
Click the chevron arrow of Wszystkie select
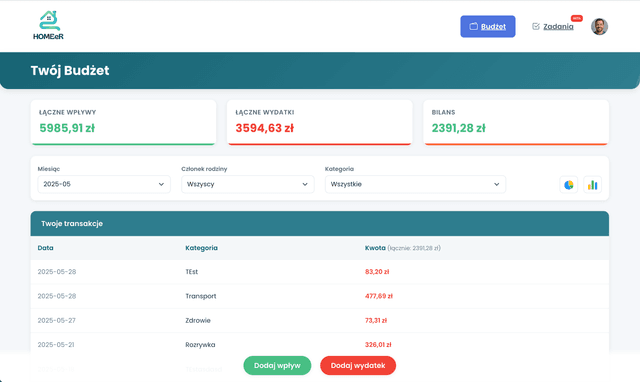click(496, 184)
